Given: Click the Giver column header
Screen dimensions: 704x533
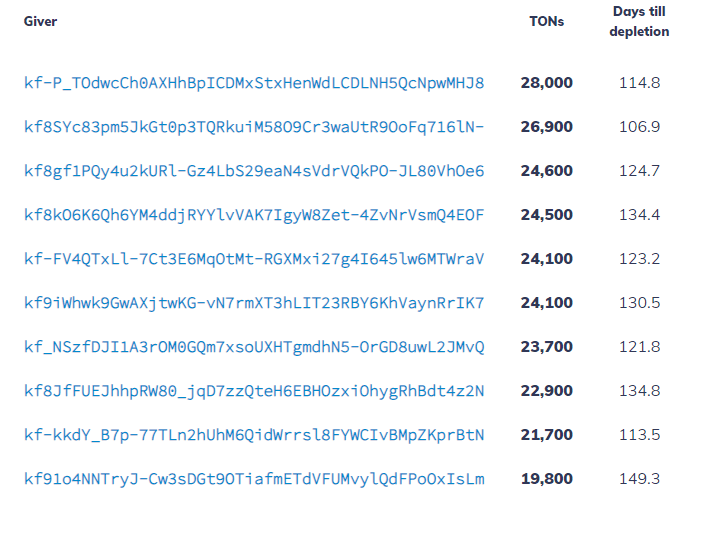Looking at the screenshot, I should click(x=41, y=22).
